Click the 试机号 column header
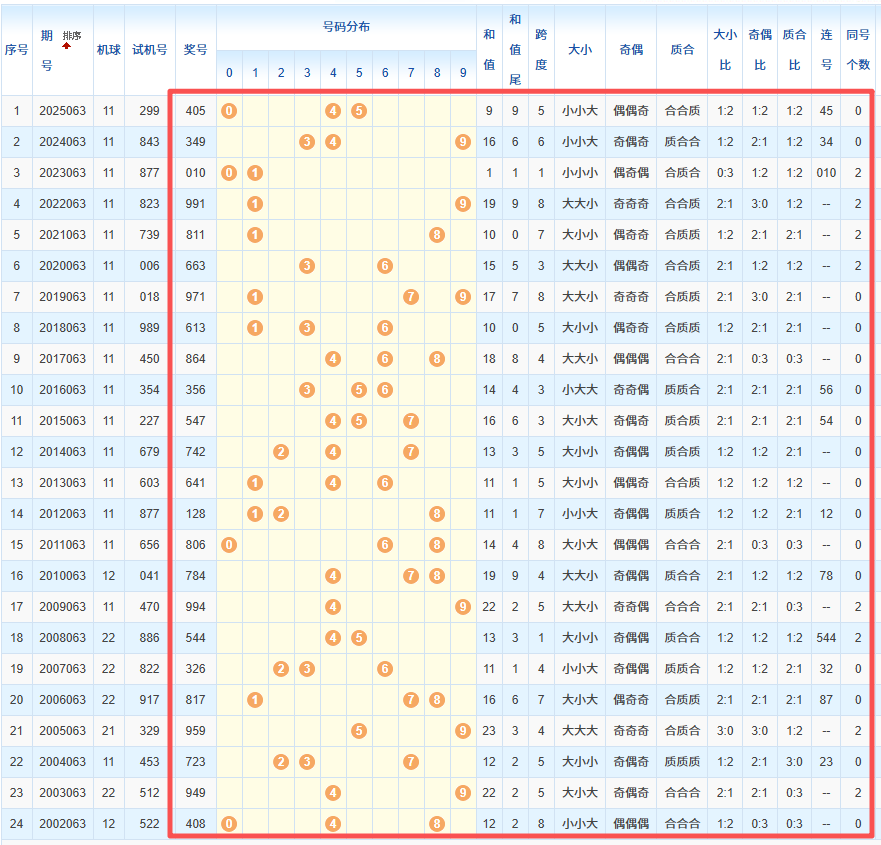The width and height of the screenshot is (881, 845). 150,49
